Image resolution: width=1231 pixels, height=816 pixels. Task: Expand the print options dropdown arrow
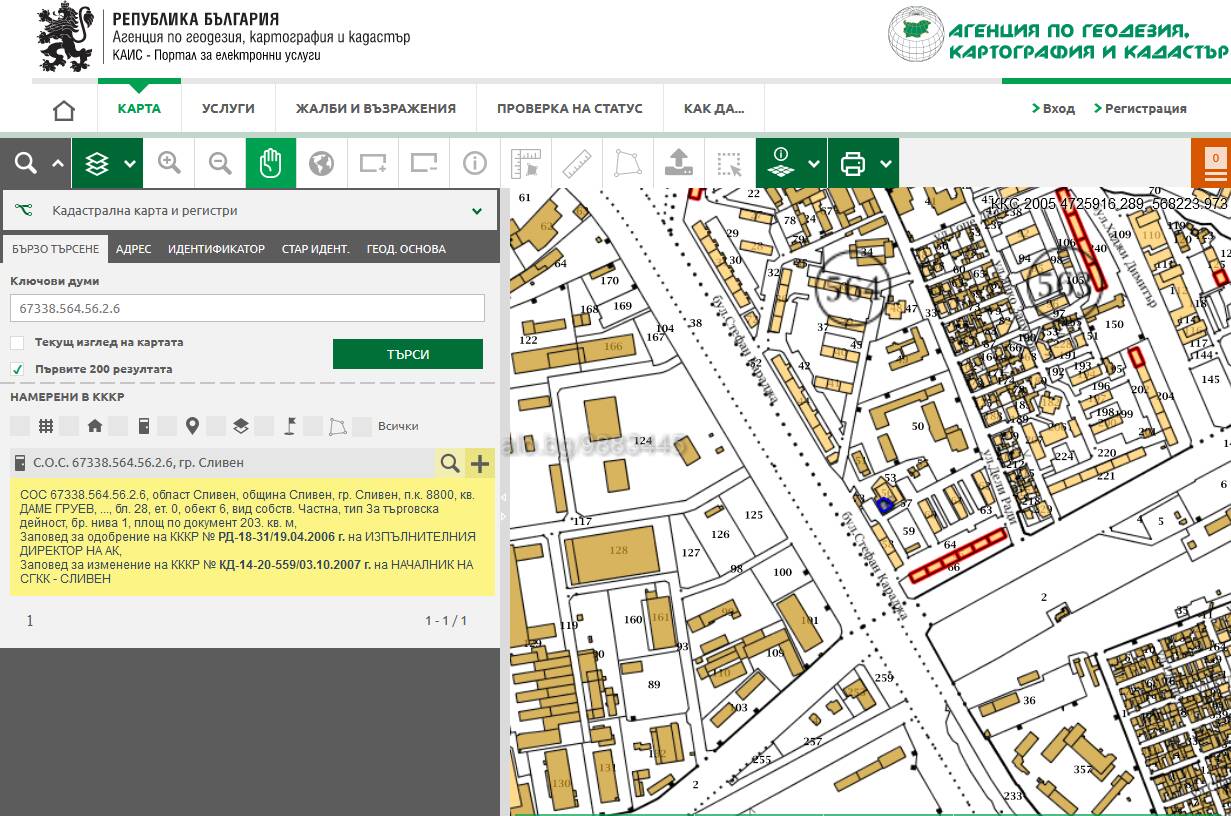click(885, 164)
